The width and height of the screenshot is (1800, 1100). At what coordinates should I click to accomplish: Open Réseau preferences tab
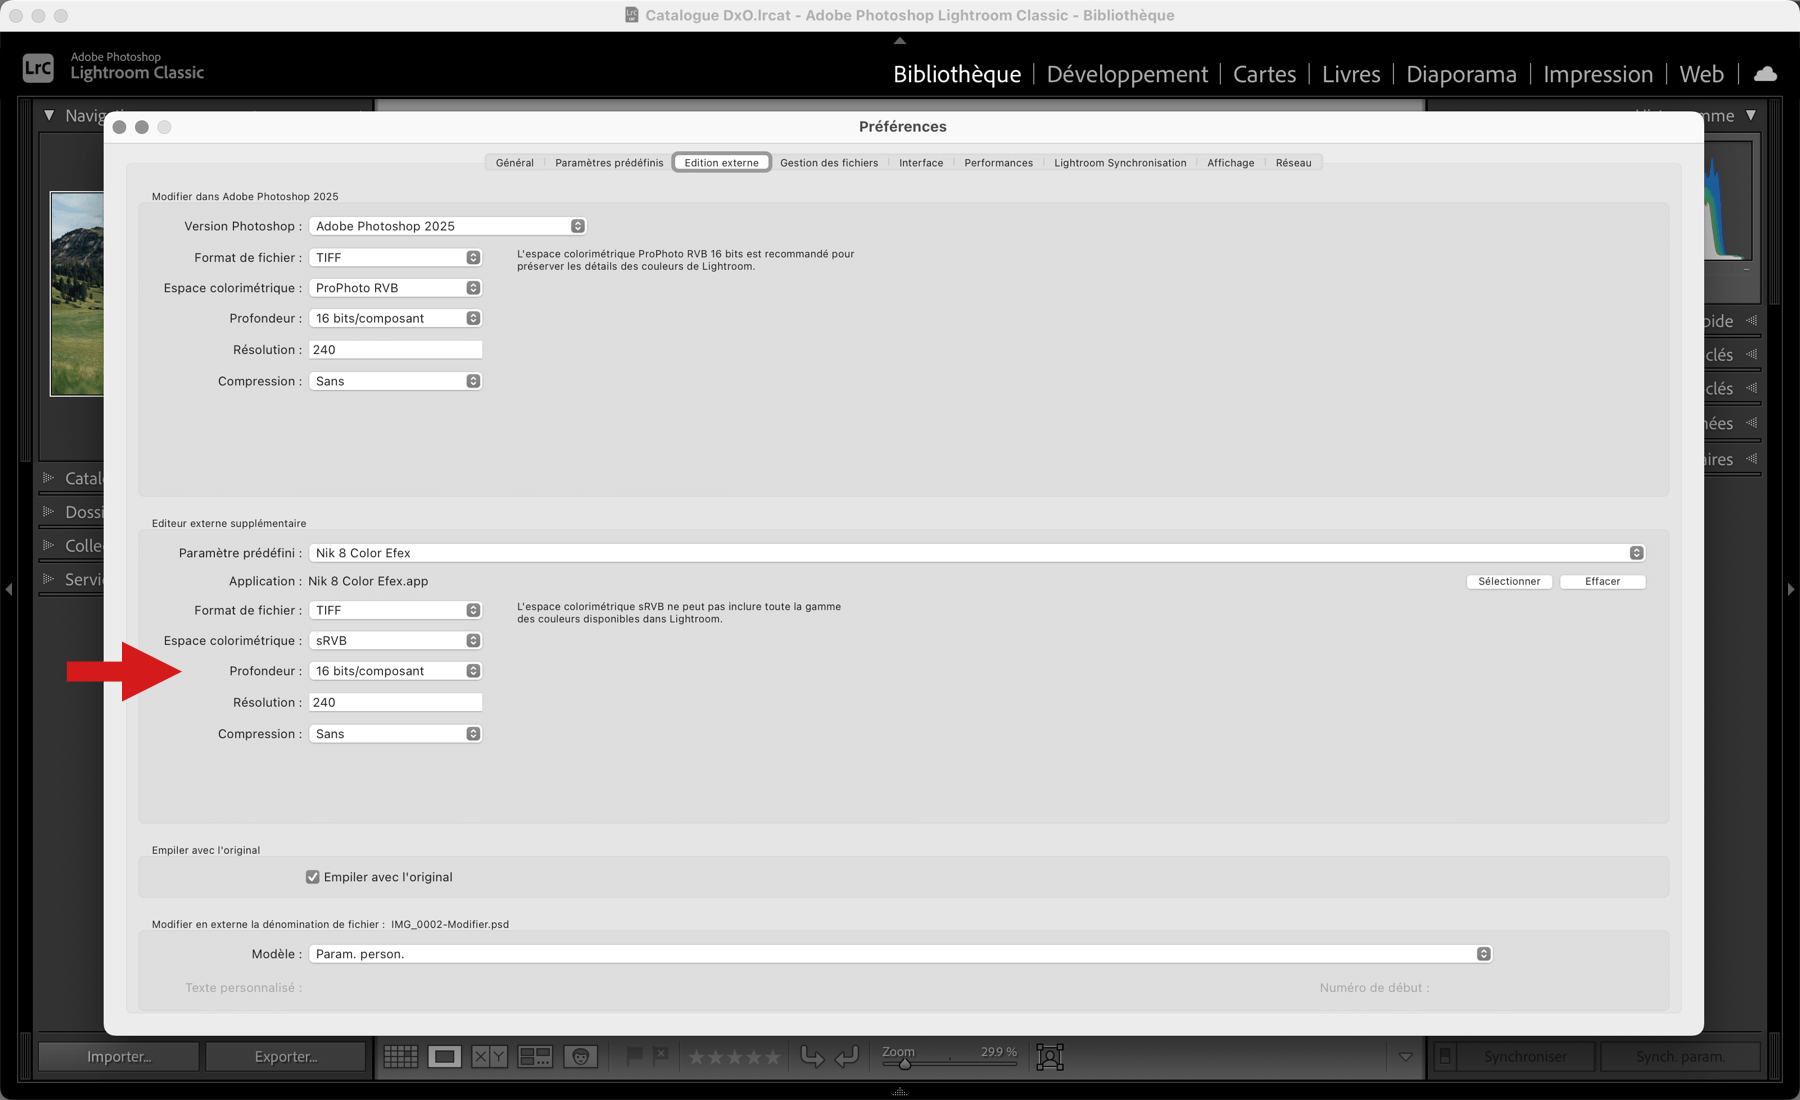(1293, 163)
